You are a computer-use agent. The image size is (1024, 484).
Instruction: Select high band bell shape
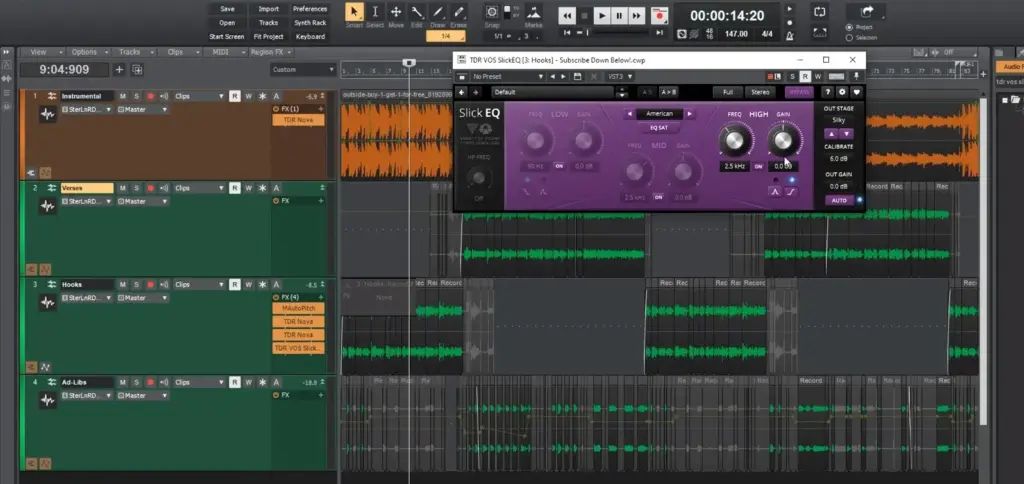(x=775, y=192)
